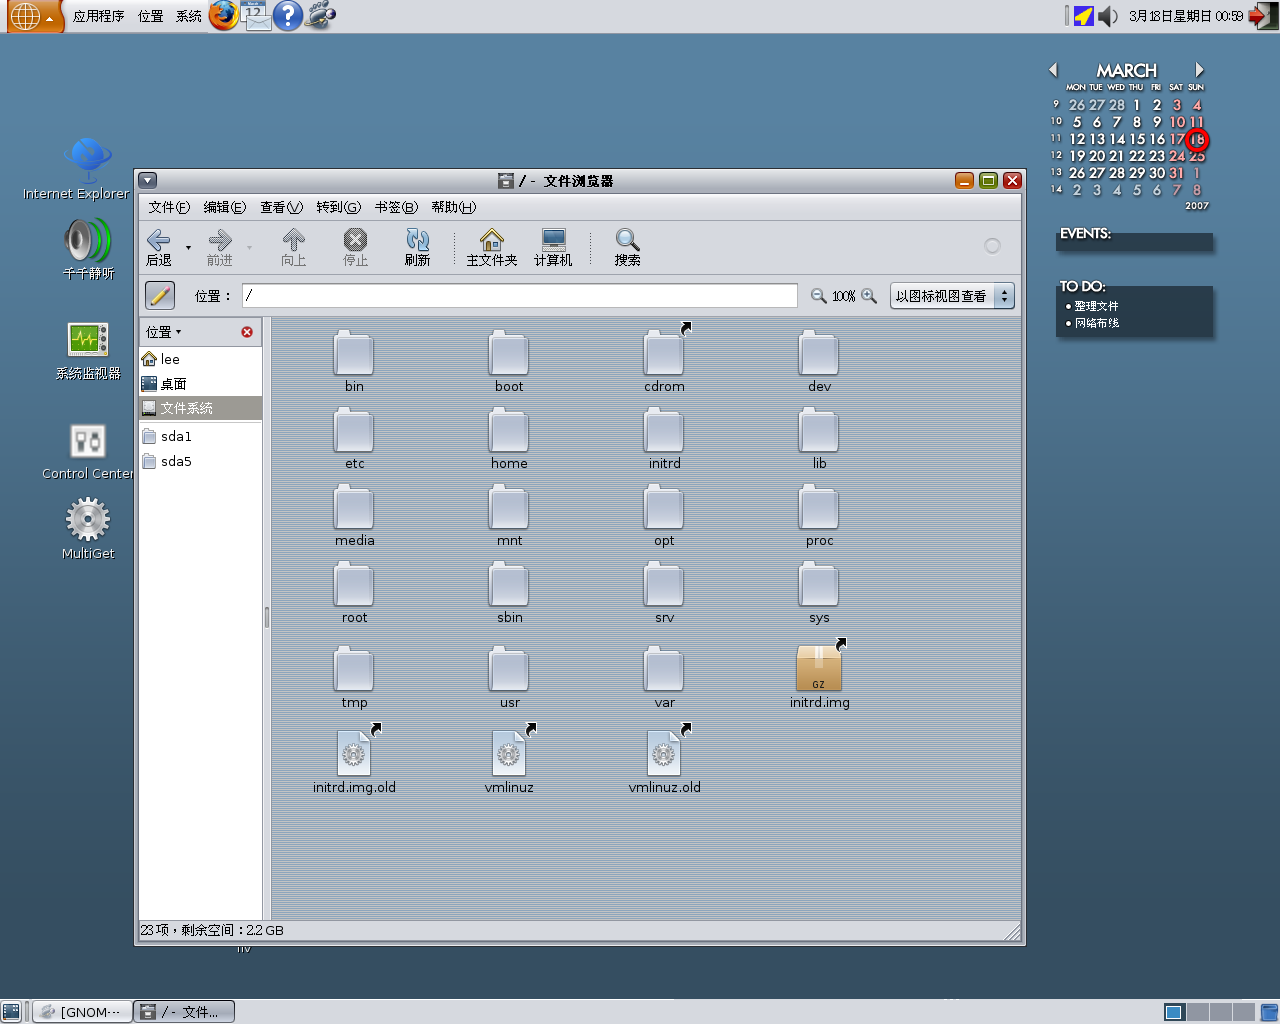Open the 转到 menu
Image resolution: width=1280 pixels, height=1024 pixels.
(x=338, y=207)
